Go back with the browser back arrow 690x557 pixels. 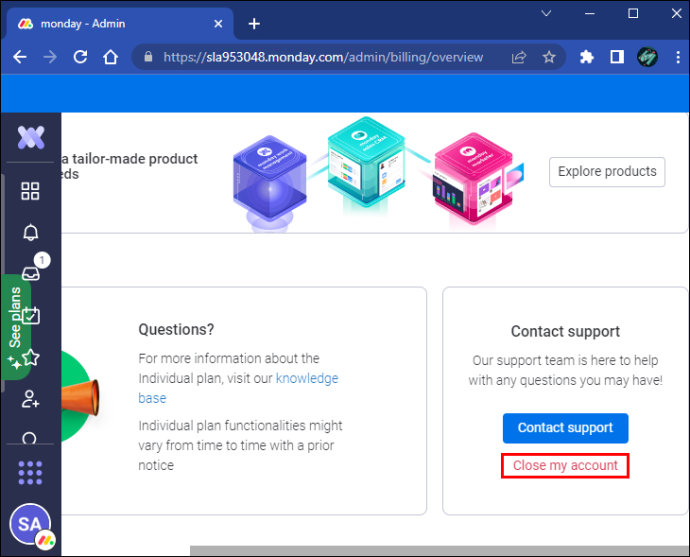click(20, 57)
